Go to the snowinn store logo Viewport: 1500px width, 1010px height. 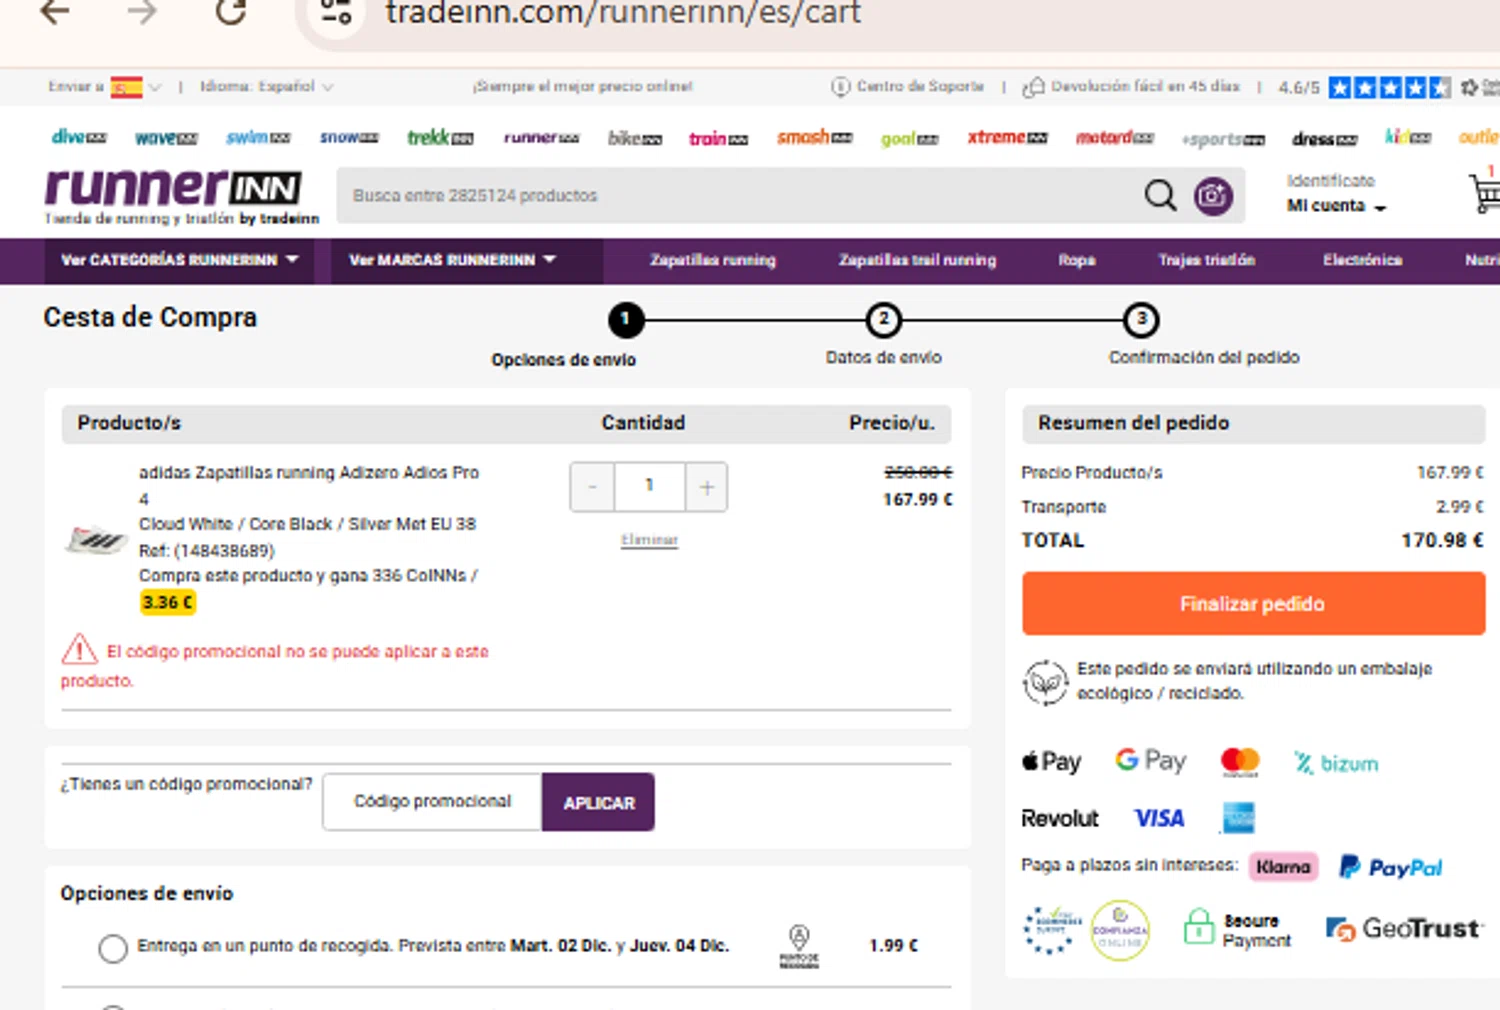pyautogui.click(x=349, y=137)
